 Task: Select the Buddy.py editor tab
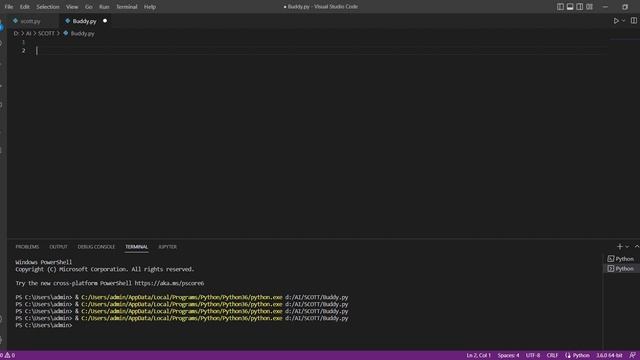(x=84, y=21)
